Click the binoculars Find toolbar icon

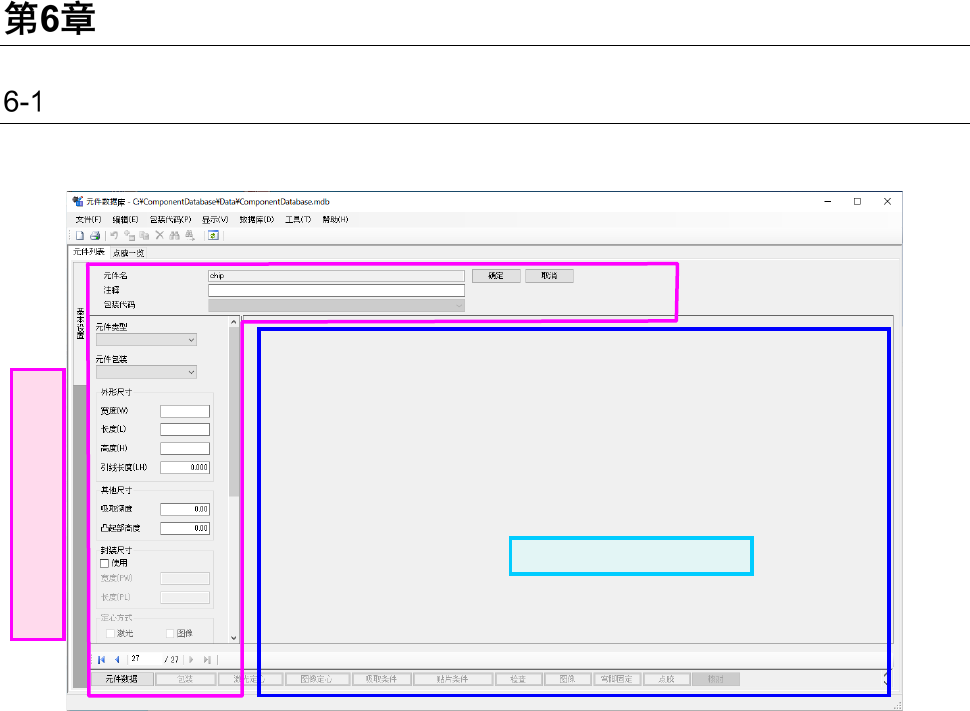pos(174,236)
